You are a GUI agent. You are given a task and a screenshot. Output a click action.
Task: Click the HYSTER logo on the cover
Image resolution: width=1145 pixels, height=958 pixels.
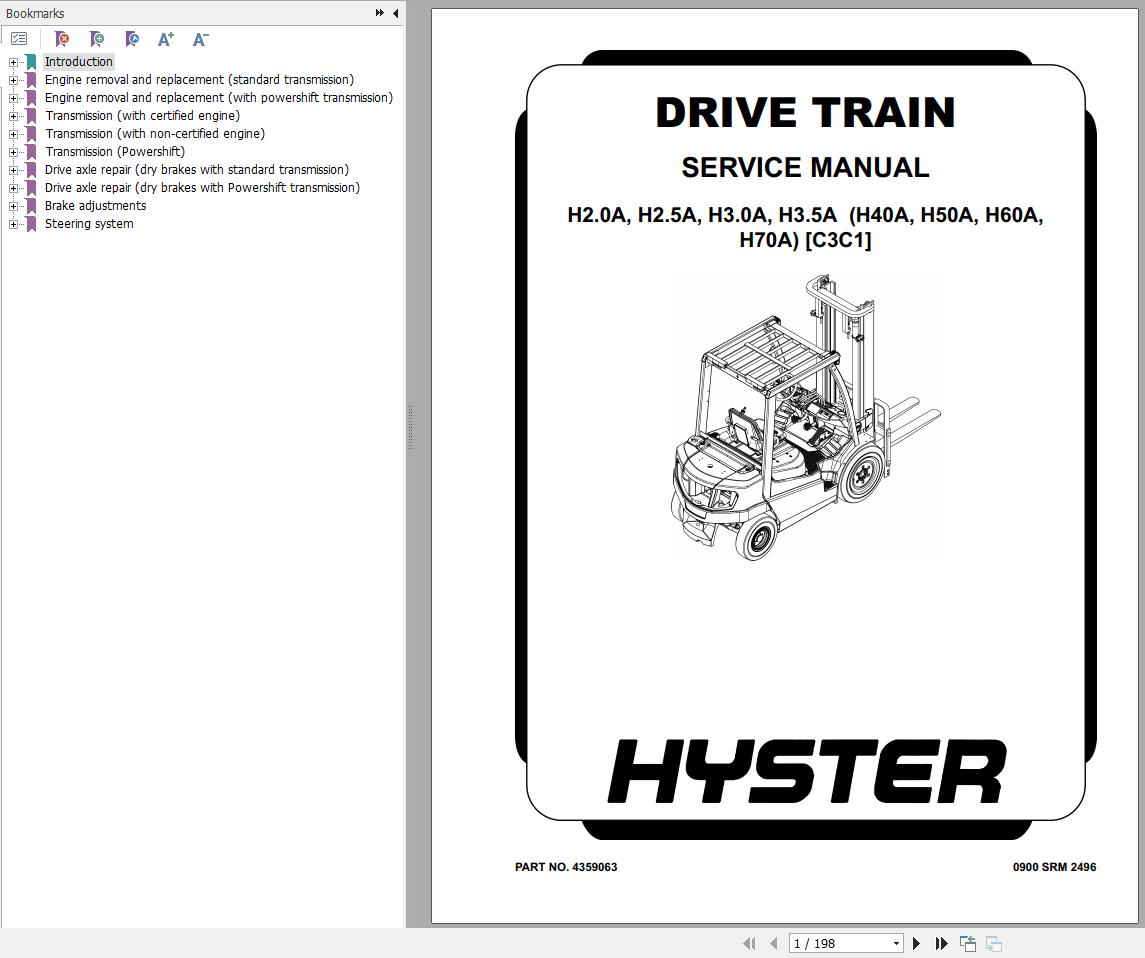tap(807, 771)
